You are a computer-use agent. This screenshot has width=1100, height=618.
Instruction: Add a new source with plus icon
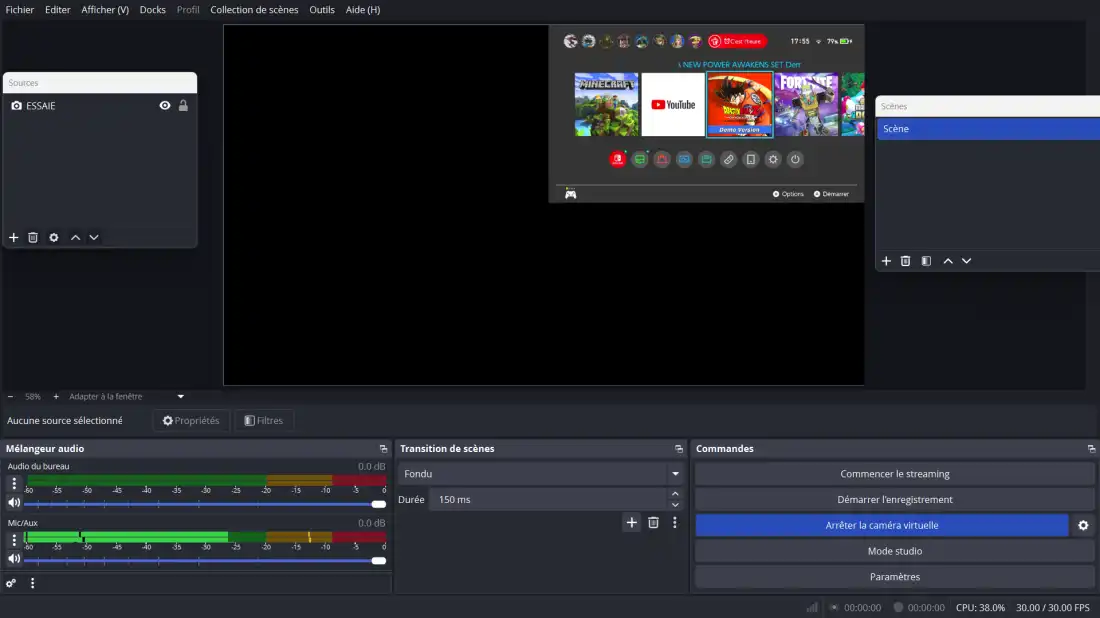[14, 238]
